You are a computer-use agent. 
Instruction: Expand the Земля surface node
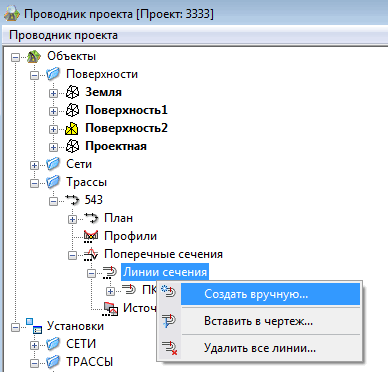click(x=53, y=93)
